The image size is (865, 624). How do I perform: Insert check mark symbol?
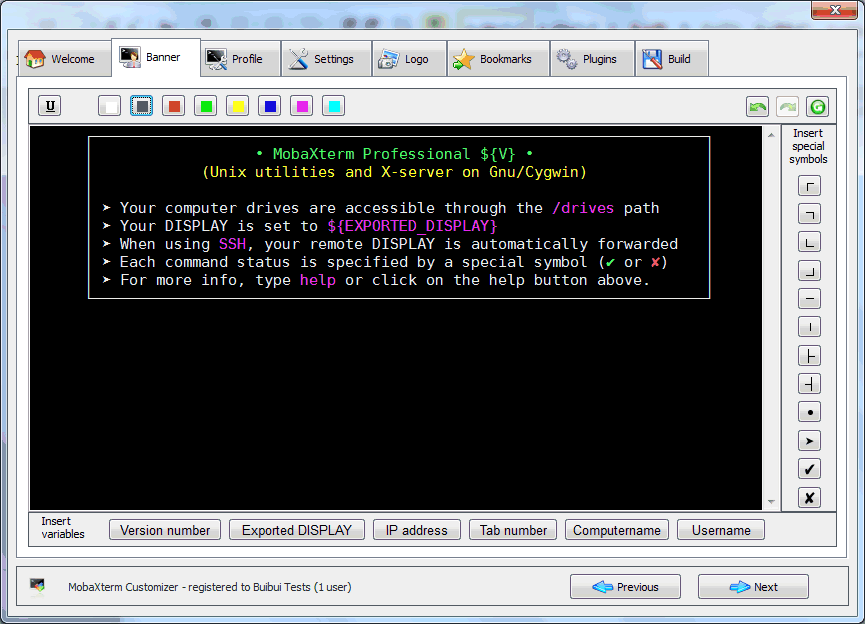coord(809,469)
